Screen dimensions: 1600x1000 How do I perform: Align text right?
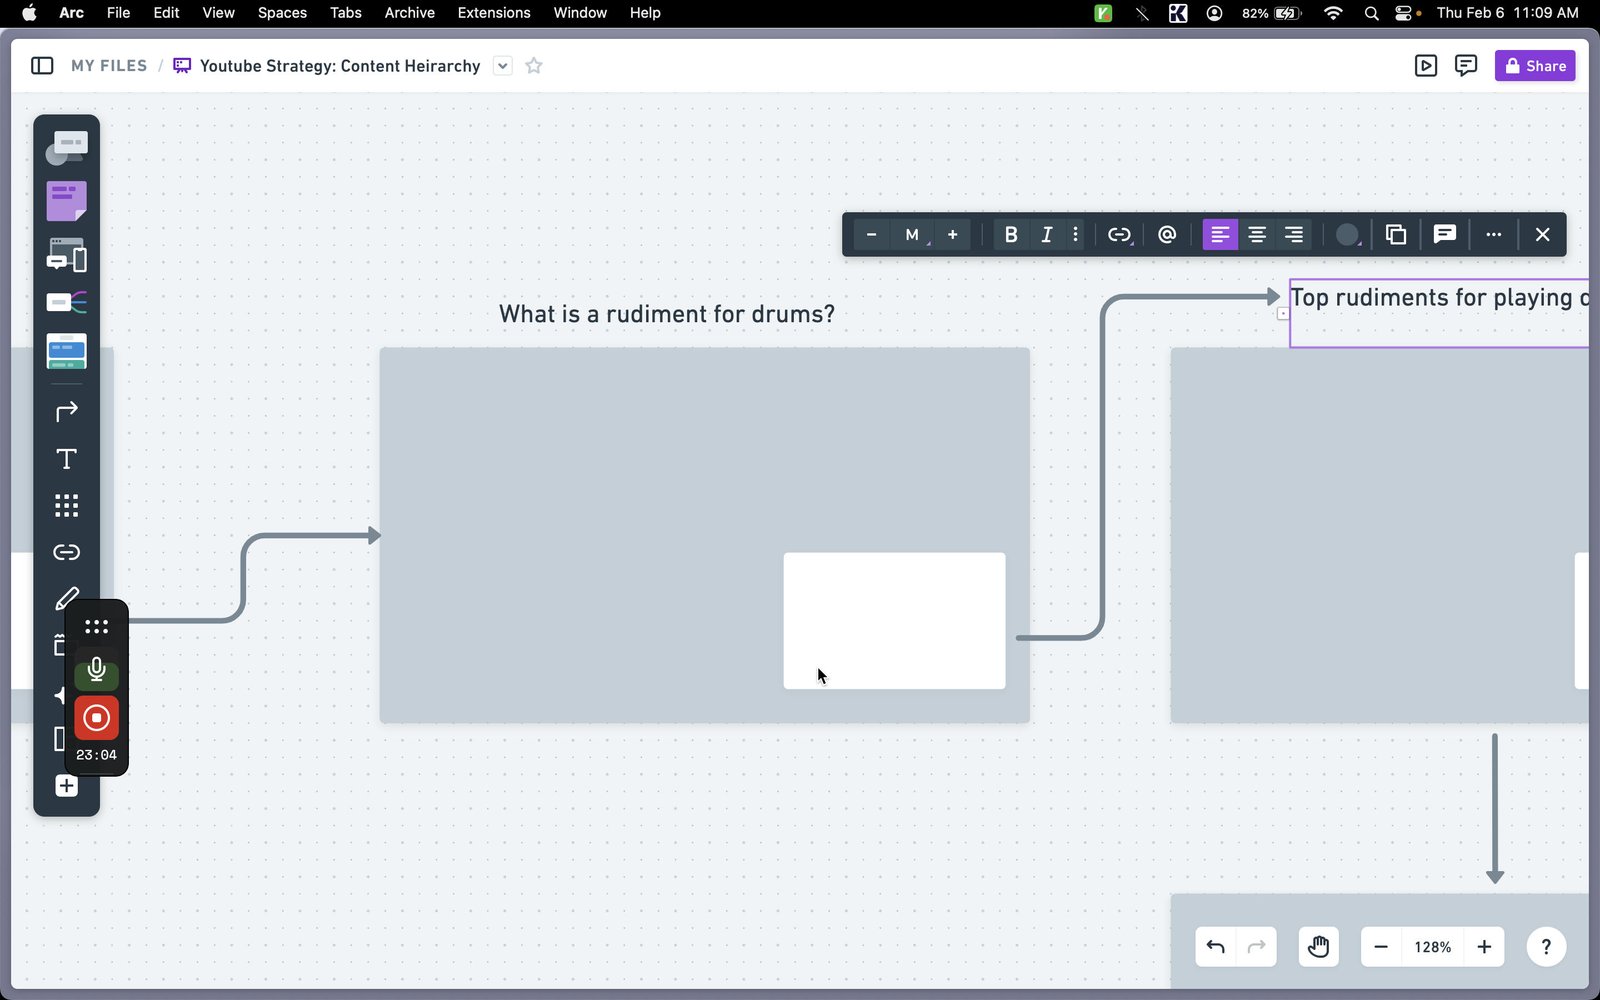pyautogui.click(x=1294, y=235)
